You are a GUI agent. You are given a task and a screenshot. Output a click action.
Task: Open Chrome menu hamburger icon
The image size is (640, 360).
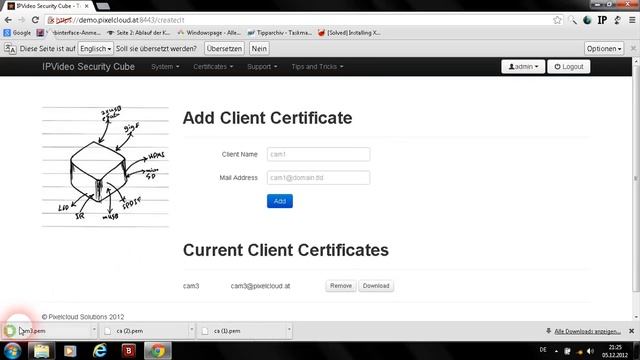[632, 20]
